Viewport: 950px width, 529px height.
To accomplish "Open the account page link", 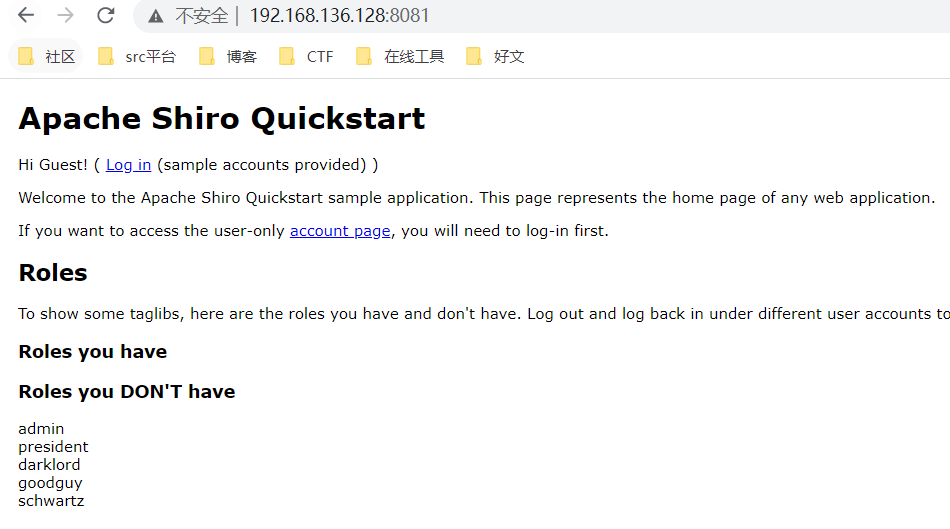I will tap(340, 231).
